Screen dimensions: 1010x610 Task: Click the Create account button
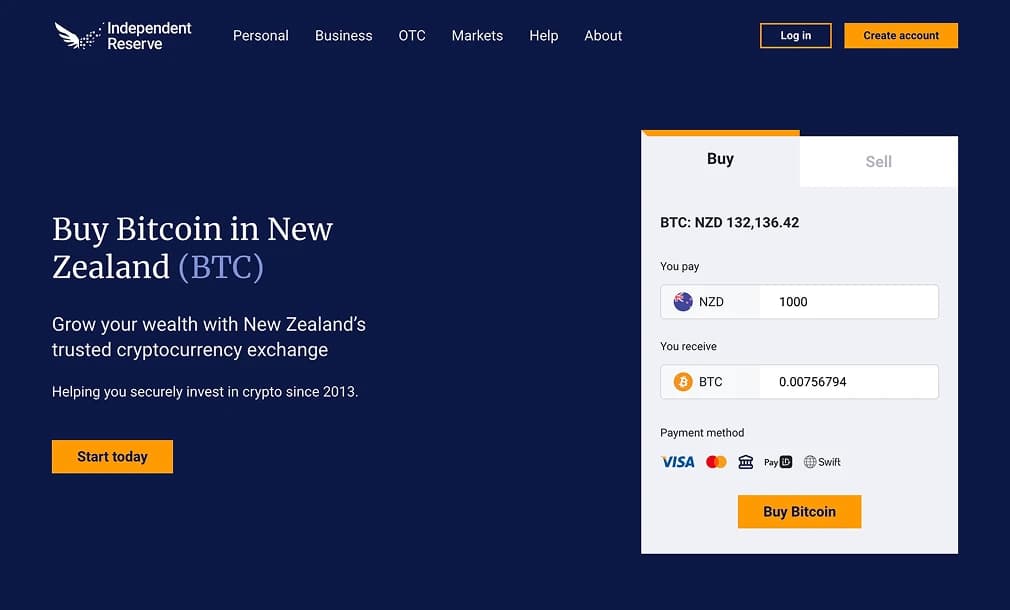point(901,36)
